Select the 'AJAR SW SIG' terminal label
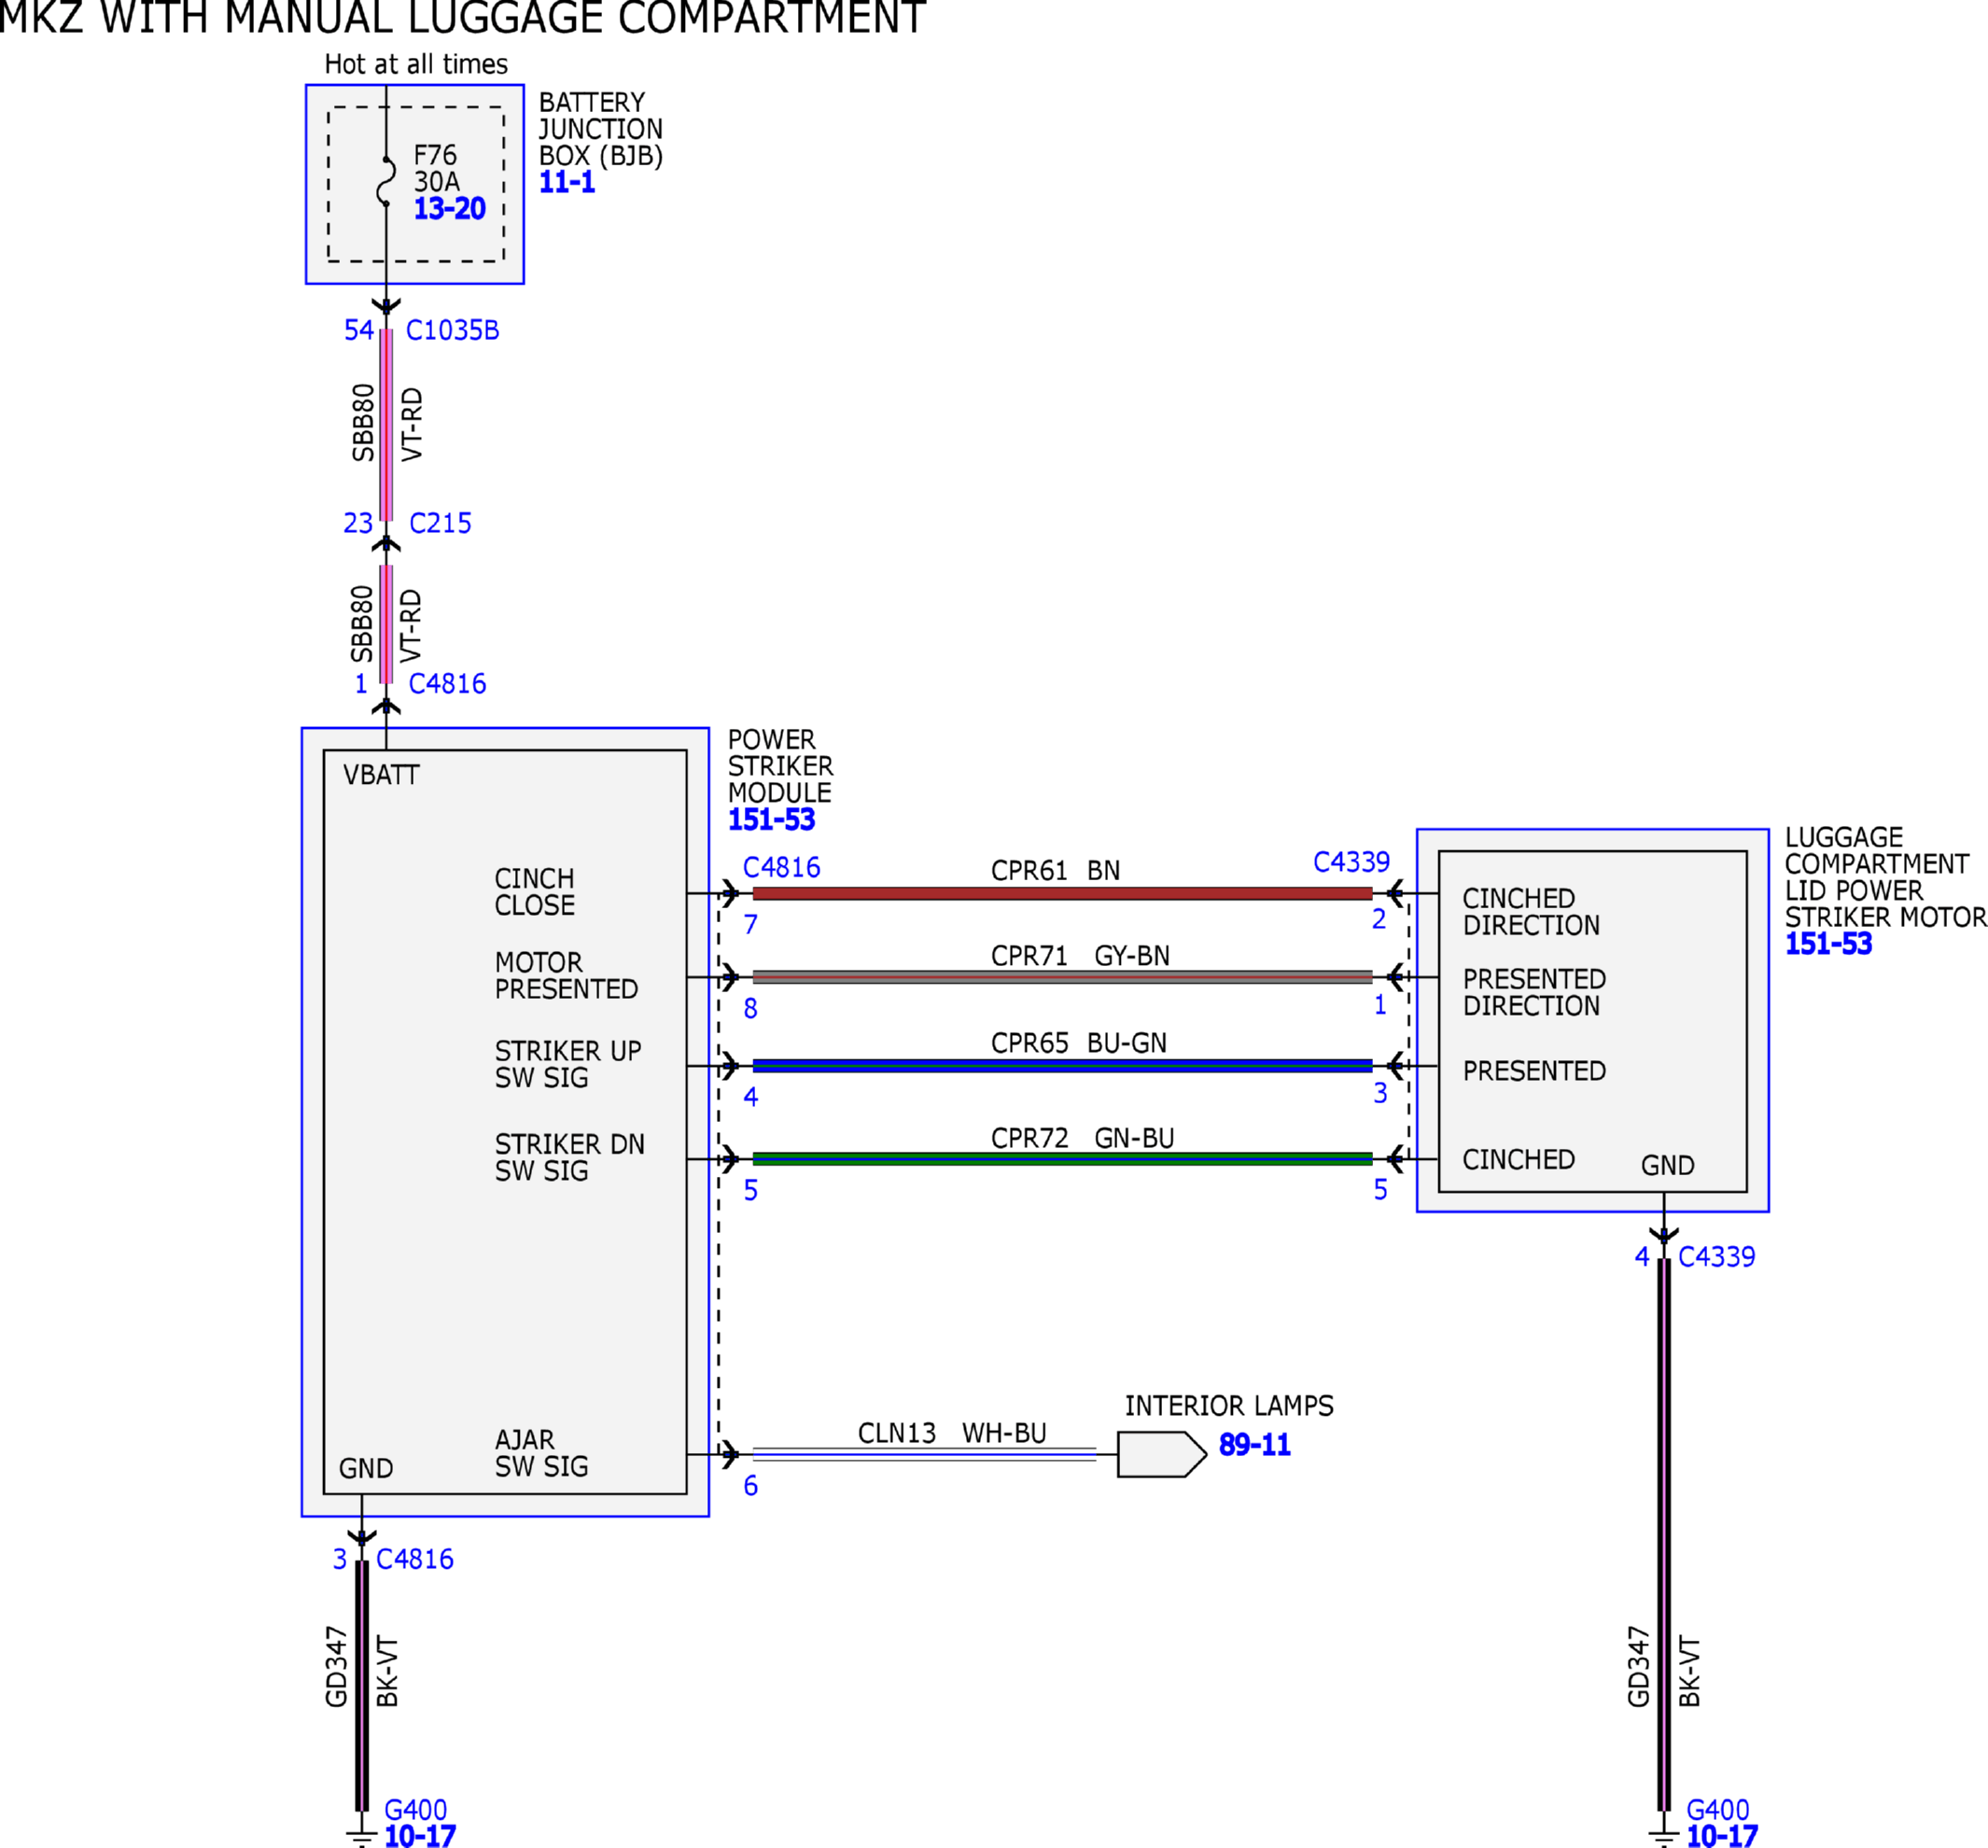 click(541, 1453)
